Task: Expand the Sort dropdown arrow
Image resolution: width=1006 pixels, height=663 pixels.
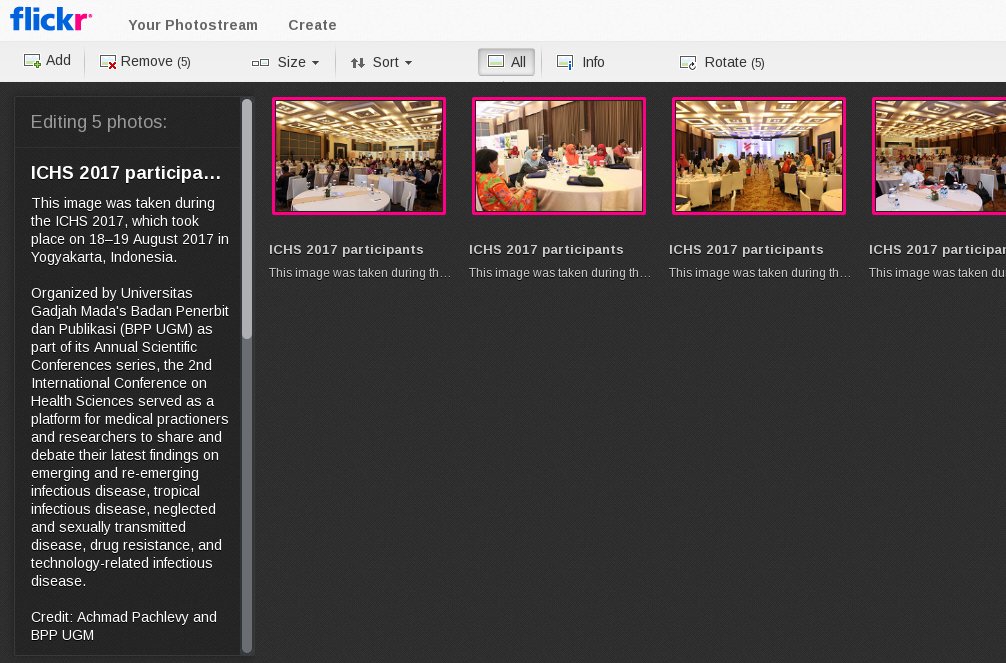Action: tap(408, 63)
